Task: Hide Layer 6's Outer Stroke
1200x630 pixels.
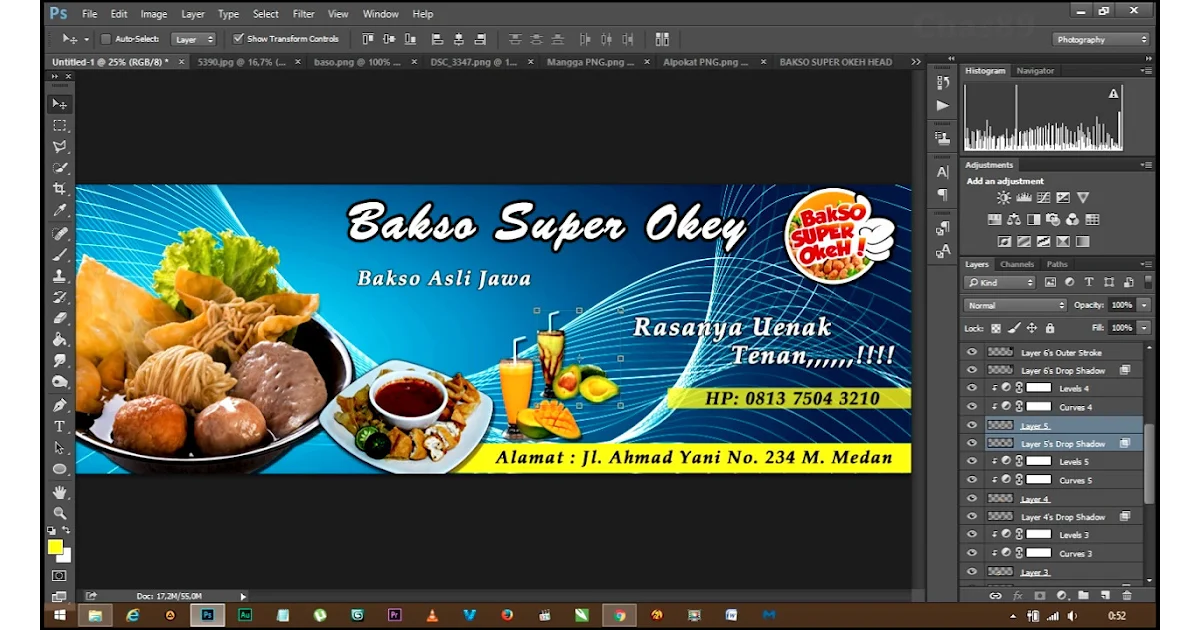Action: [x=971, y=352]
